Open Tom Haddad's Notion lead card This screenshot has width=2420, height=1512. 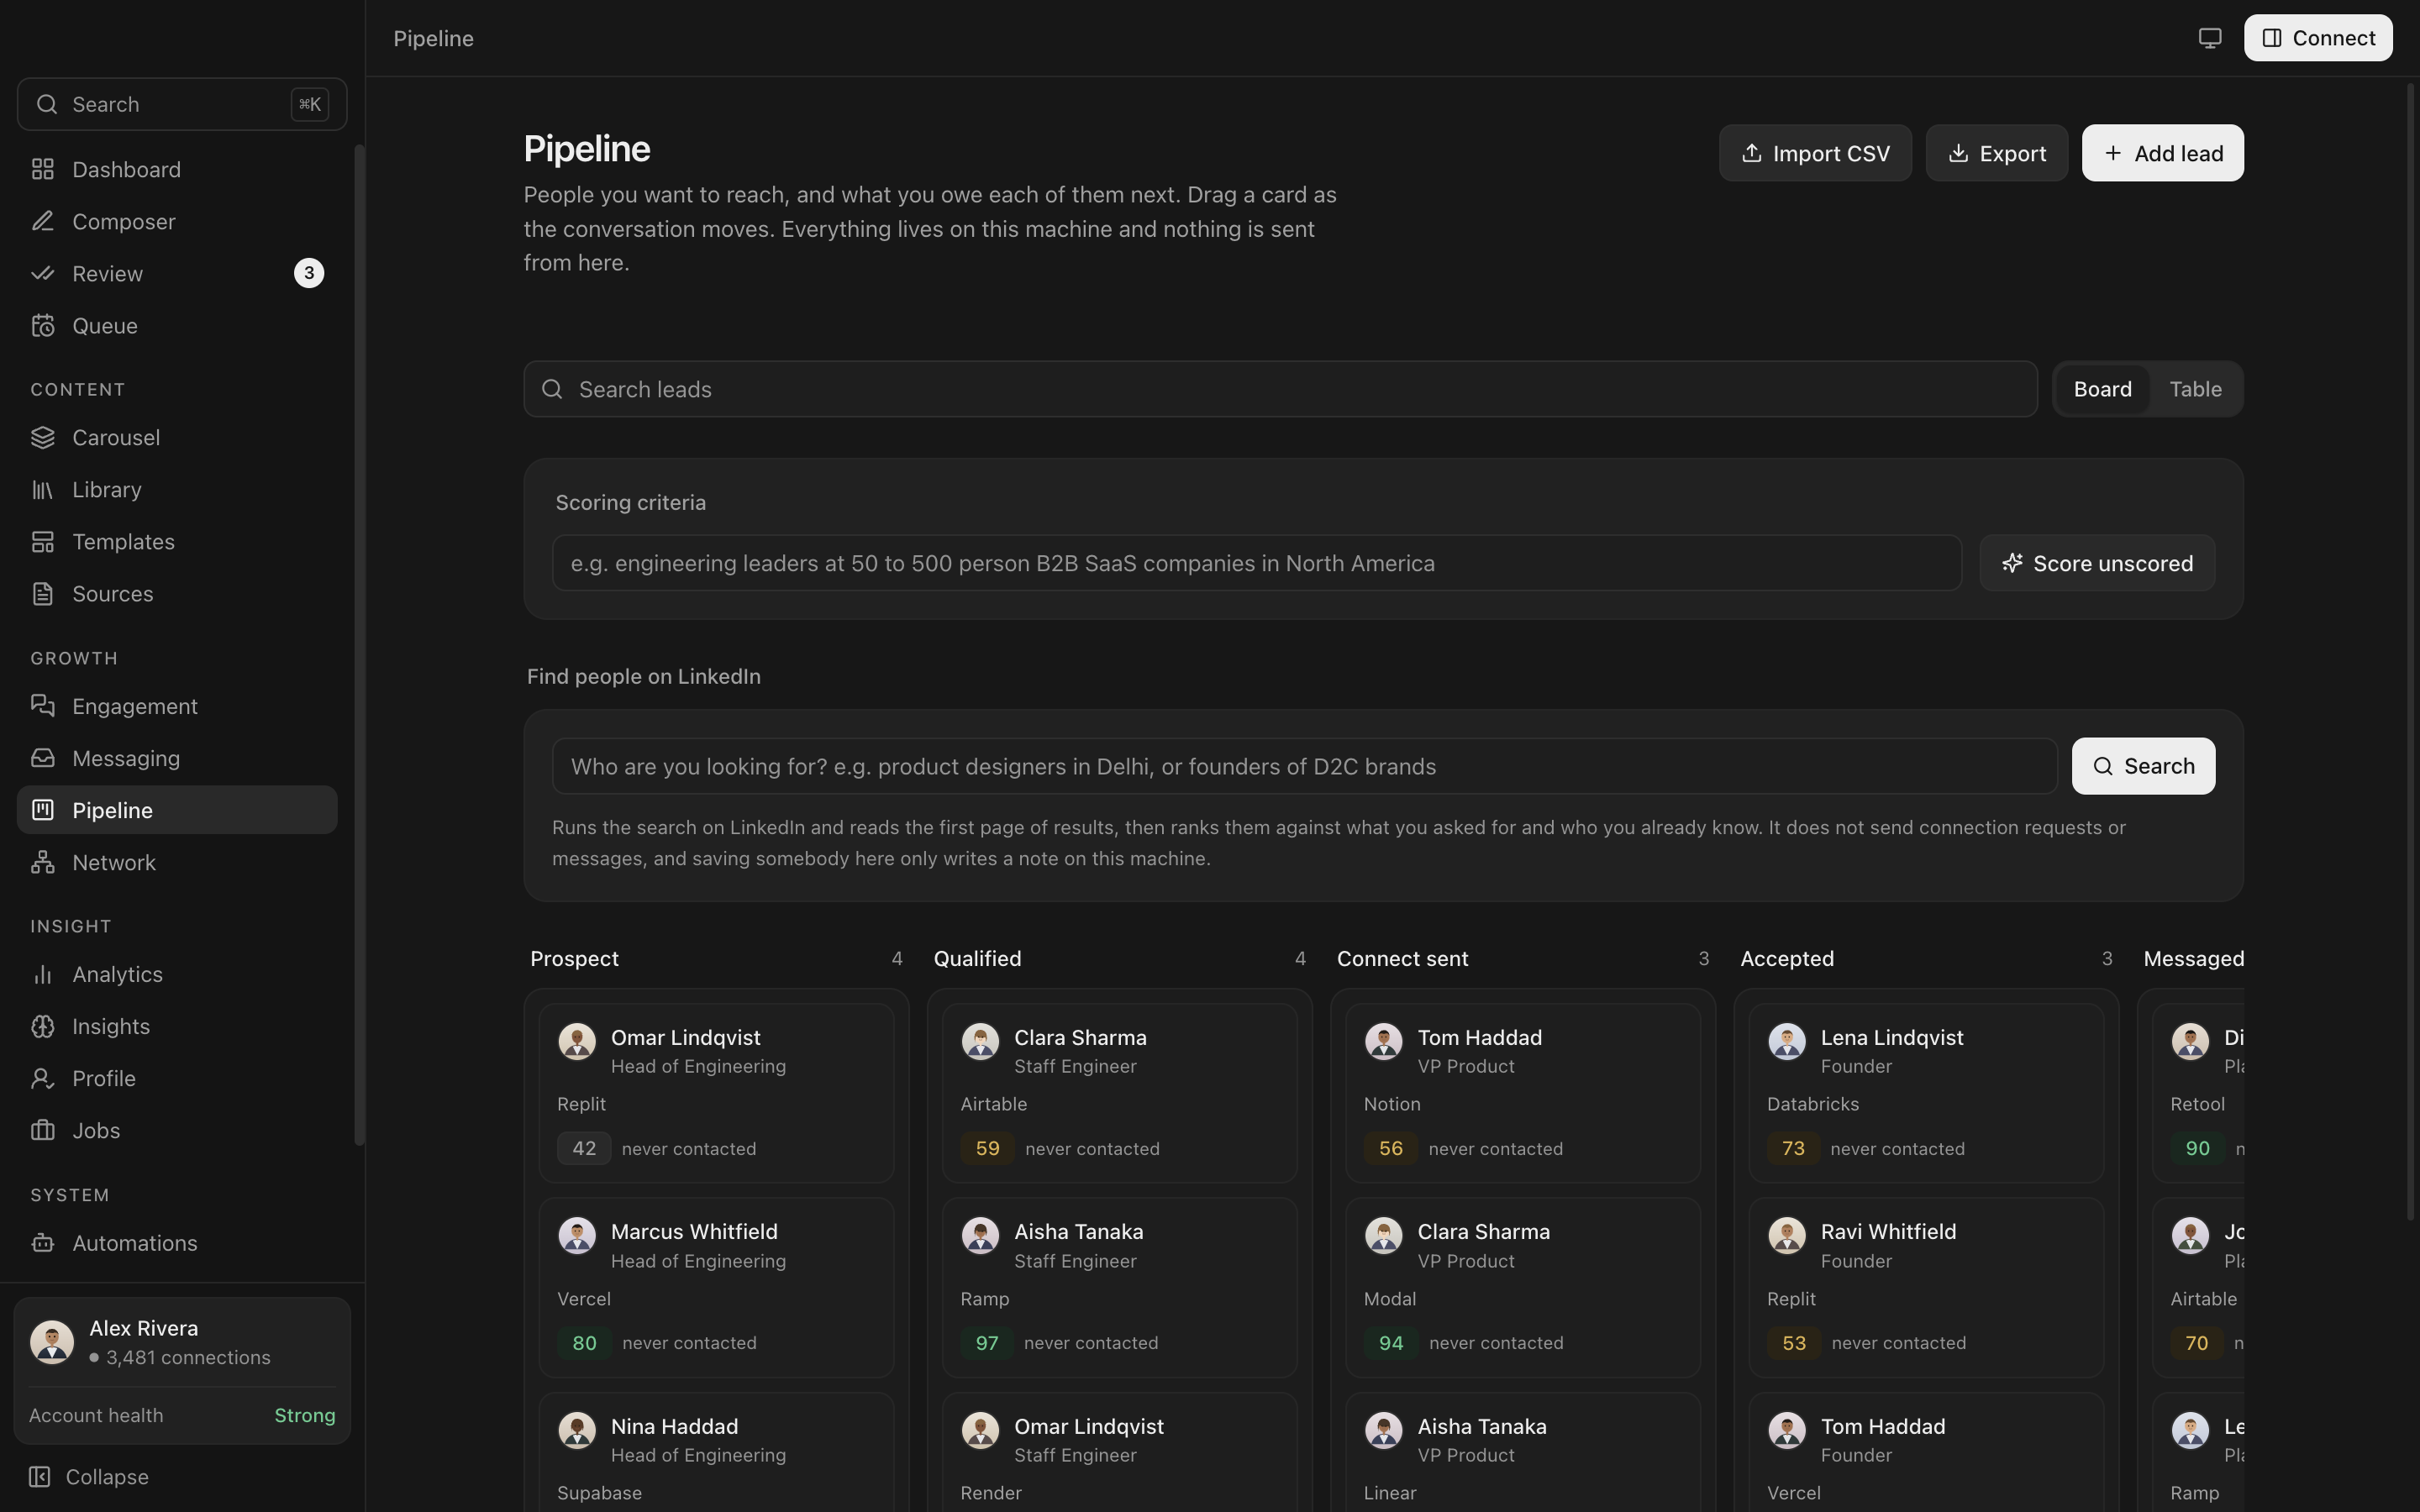1522,1093
